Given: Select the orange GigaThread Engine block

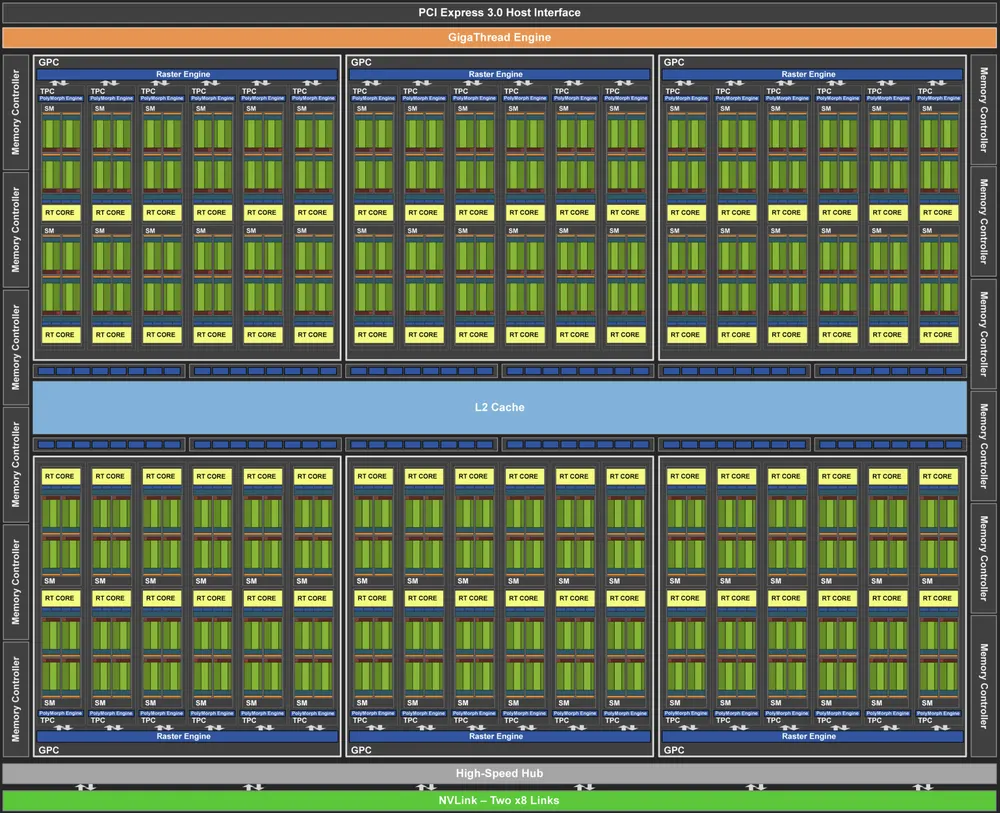Looking at the screenshot, I should tap(499, 37).
